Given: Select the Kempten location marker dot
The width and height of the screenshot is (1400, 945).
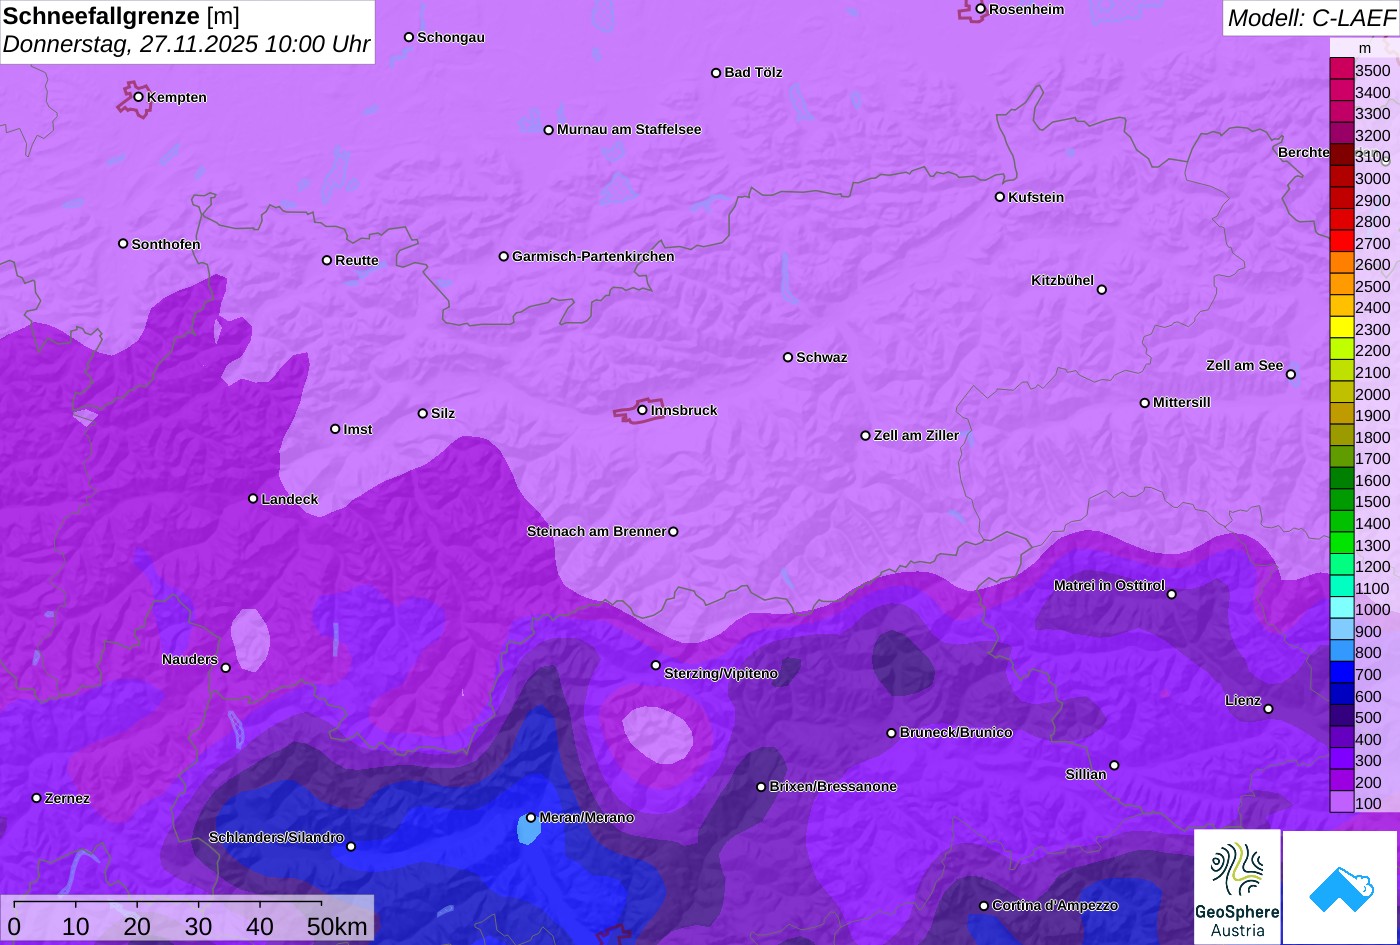Looking at the screenshot, I should [x=139, y=96].
